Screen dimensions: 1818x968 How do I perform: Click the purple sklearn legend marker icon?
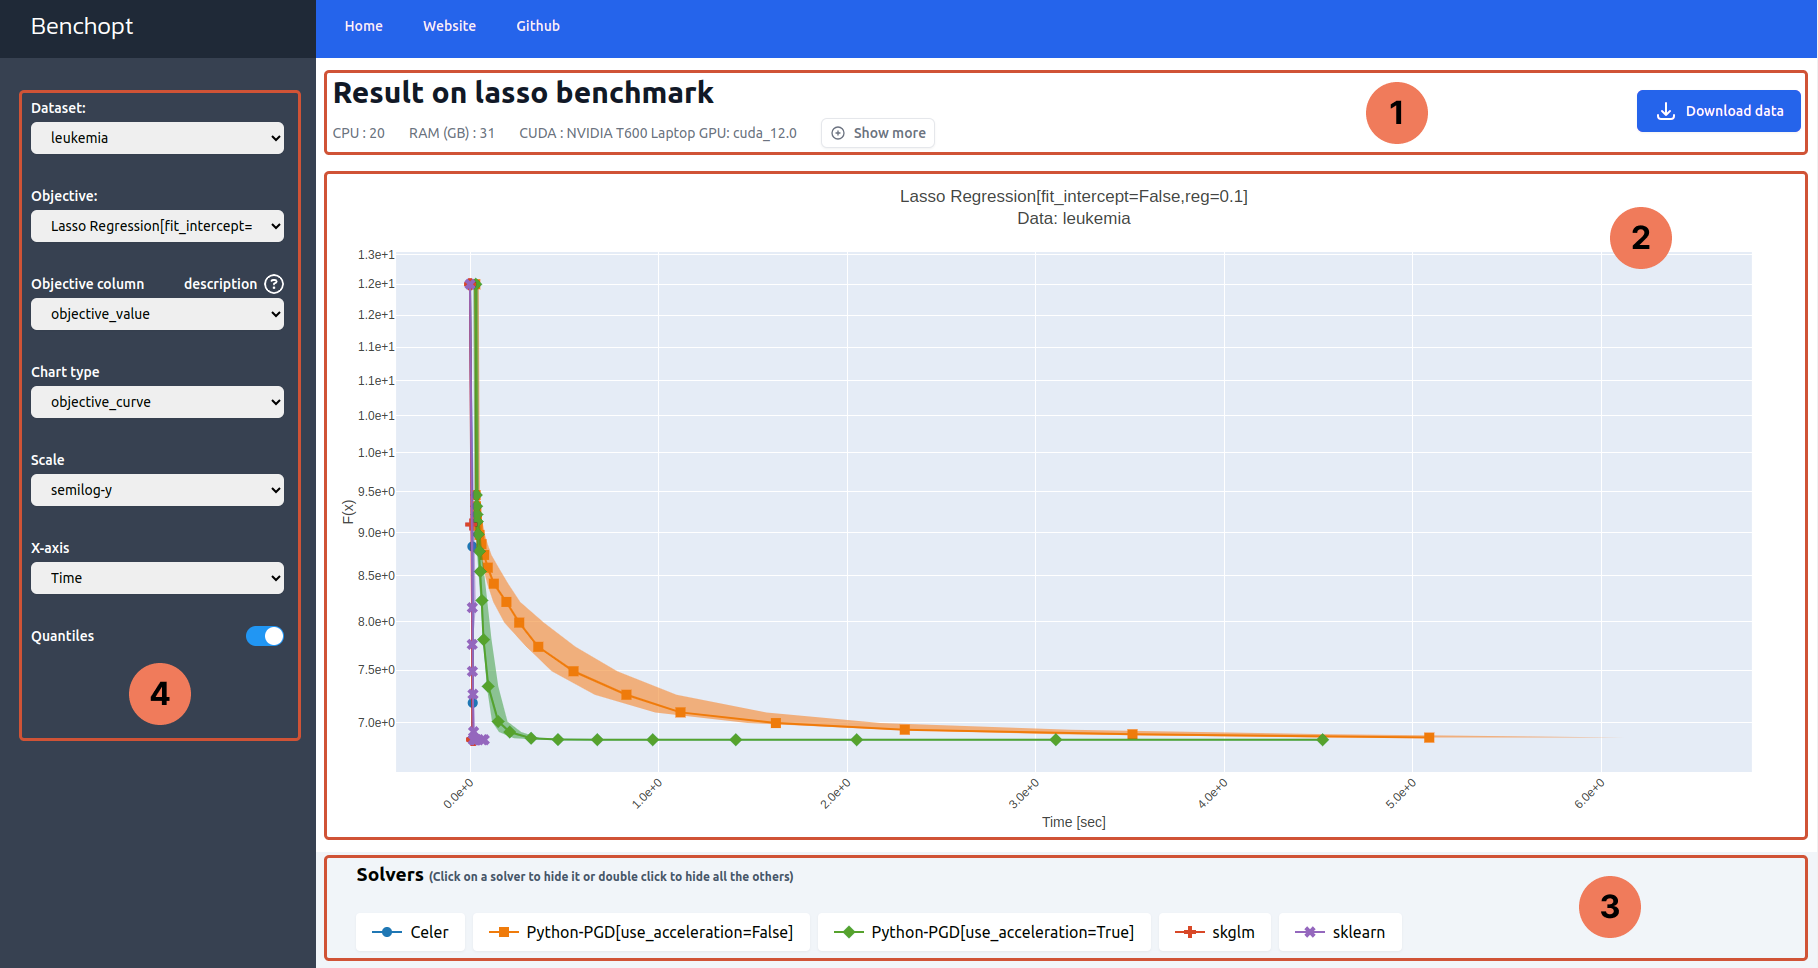1309,932
